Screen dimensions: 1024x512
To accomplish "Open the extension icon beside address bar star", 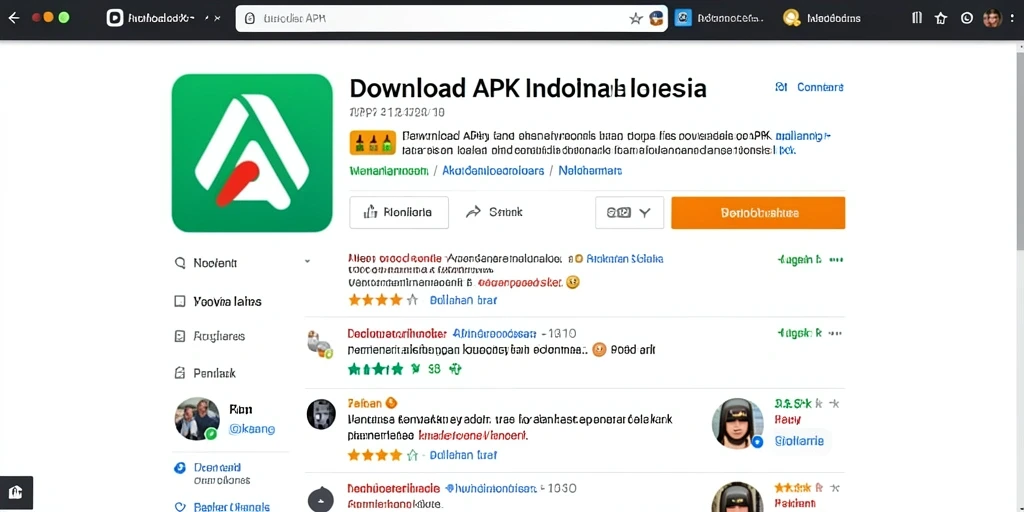I will tap(656, 19).
